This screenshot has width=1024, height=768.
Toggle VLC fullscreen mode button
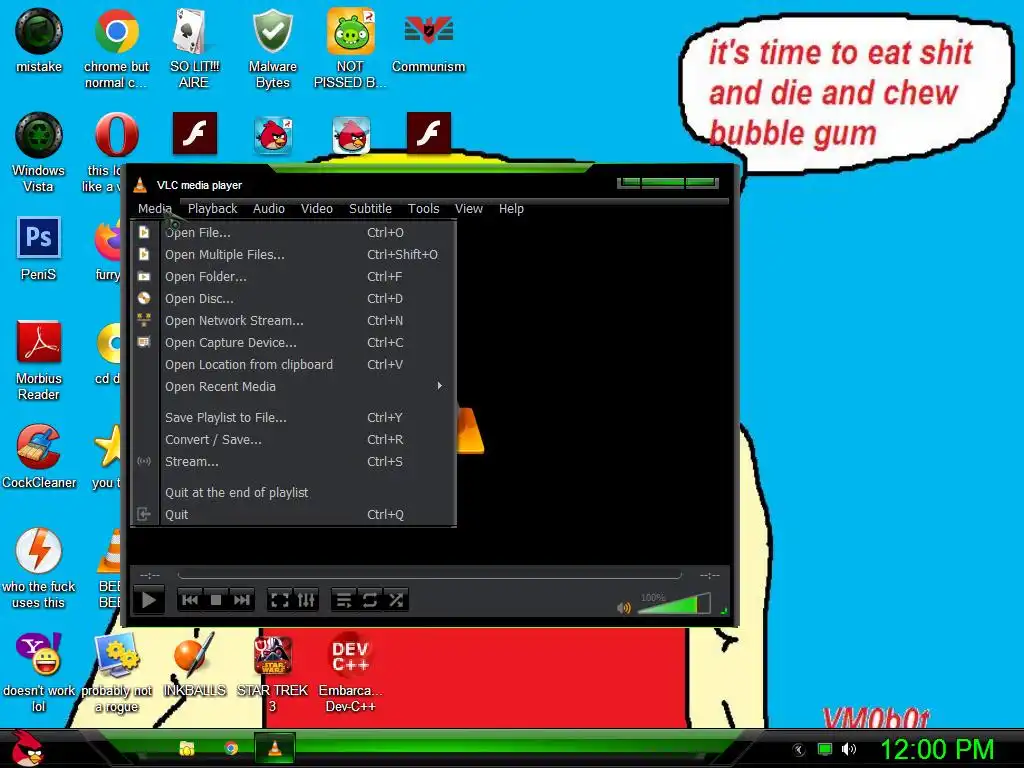click(x=280, y=600)
